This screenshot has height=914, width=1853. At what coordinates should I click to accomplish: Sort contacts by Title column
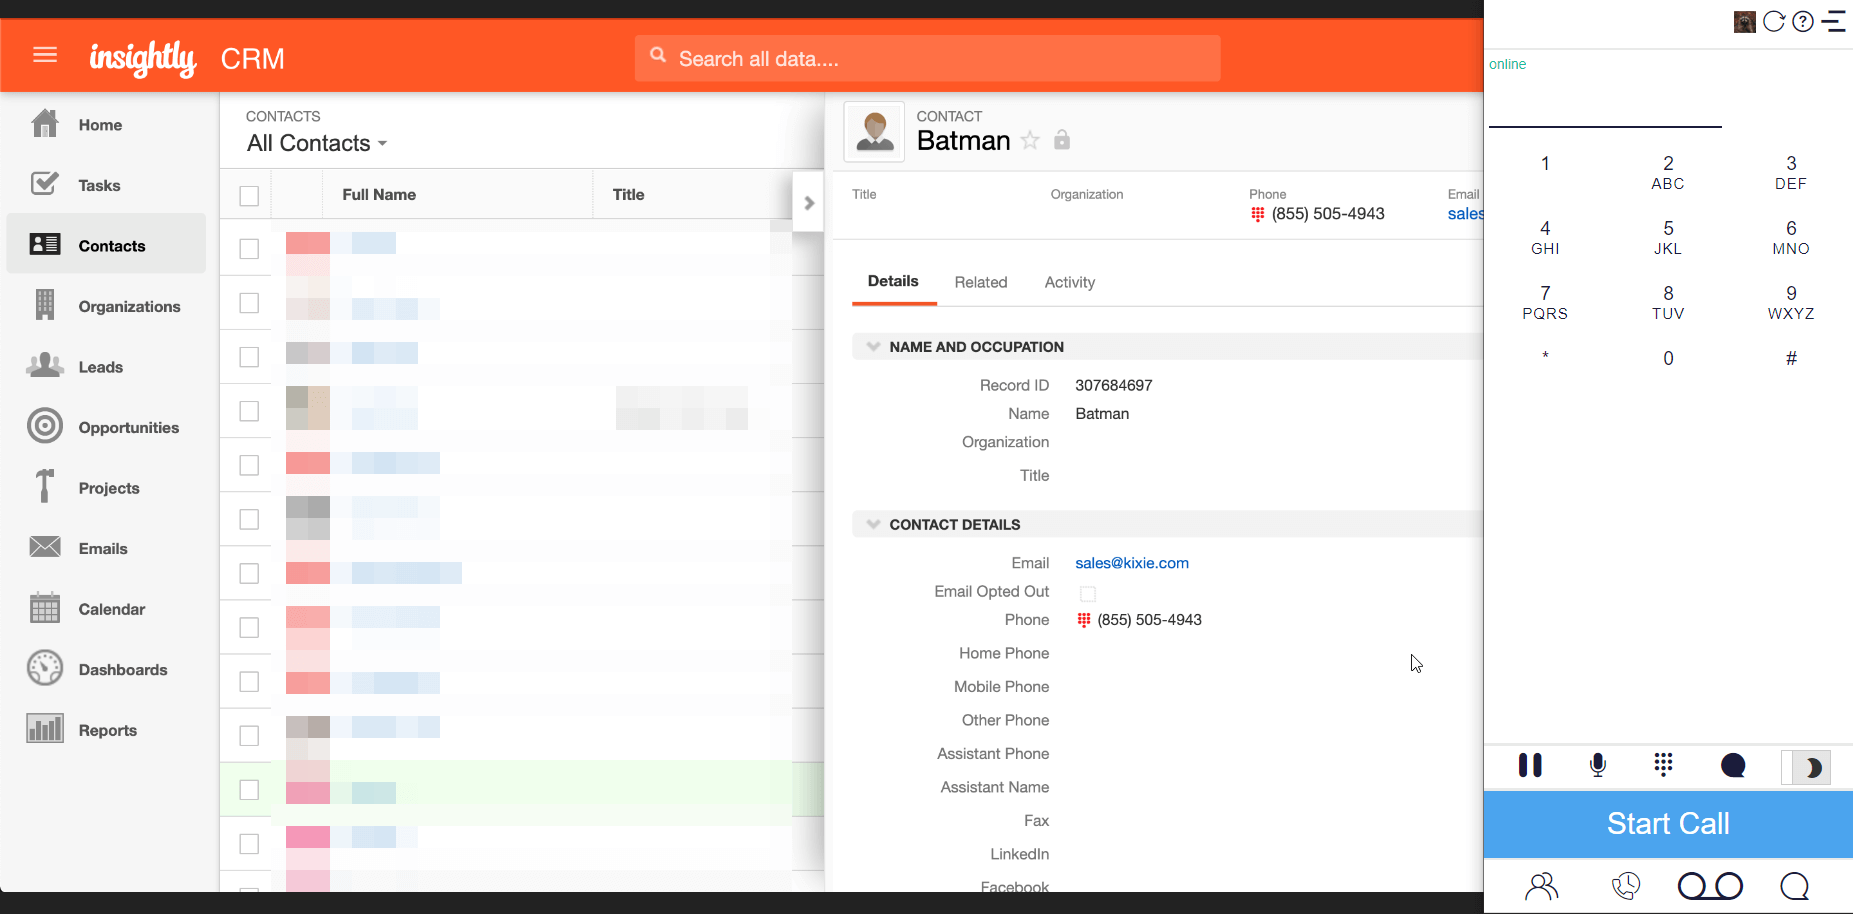click(x=628, y=195)
